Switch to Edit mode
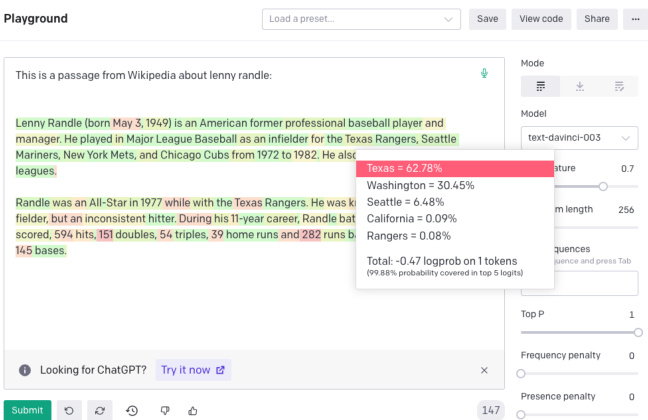The image size is (648, 420). [619, 87]
